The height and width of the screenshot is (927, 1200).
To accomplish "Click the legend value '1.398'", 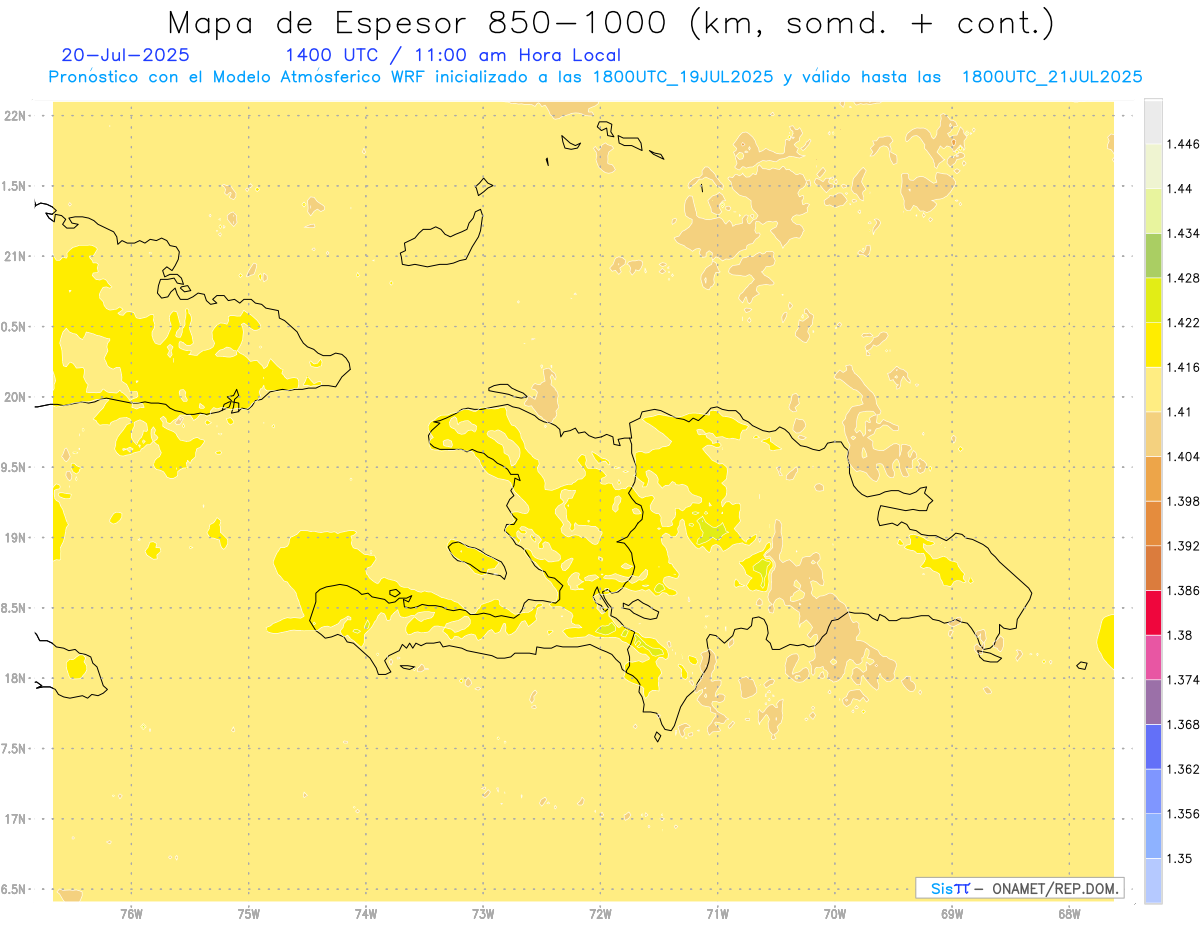I will (1183, 501).
